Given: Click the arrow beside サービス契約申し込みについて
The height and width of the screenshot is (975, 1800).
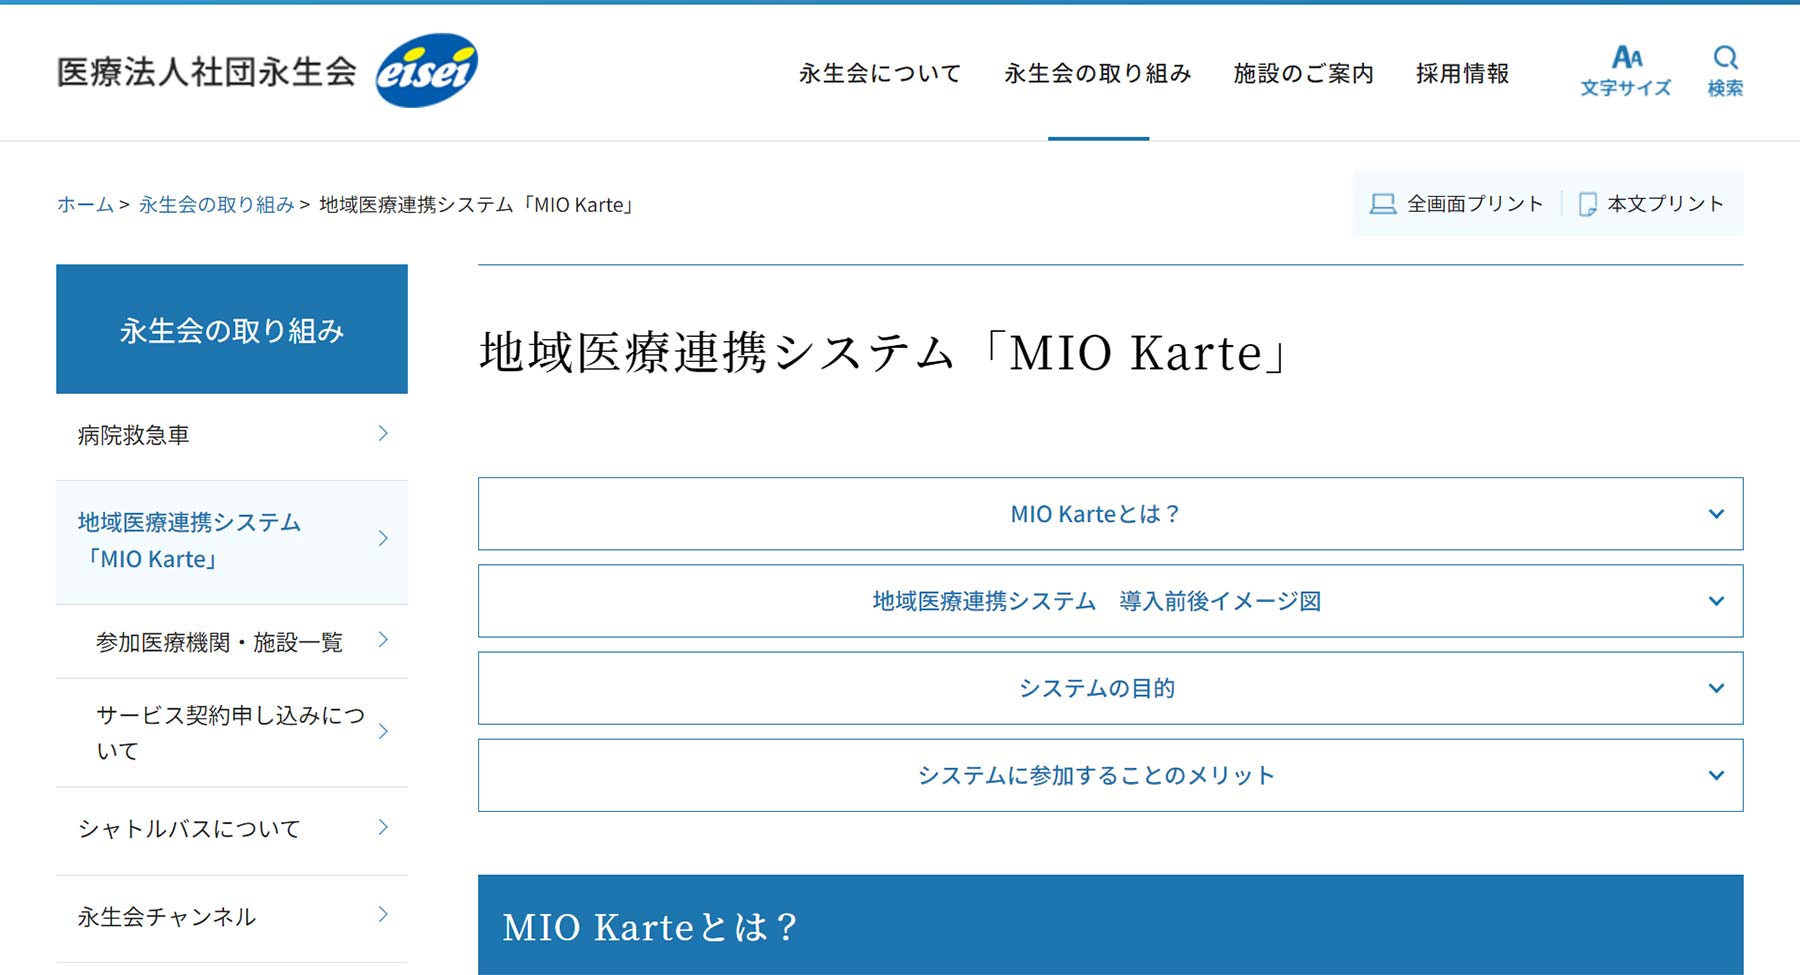Looking at the screenshot, I should point(383,731).
